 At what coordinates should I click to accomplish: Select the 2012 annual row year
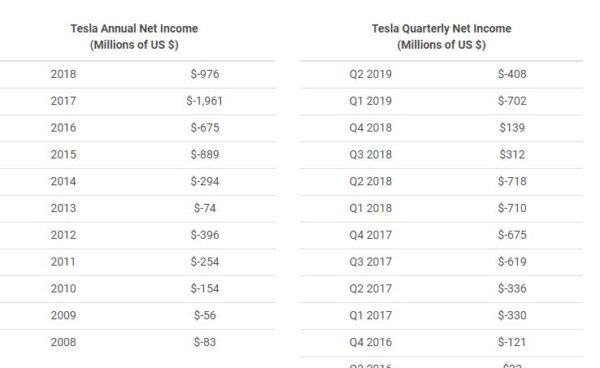[64, 234]
